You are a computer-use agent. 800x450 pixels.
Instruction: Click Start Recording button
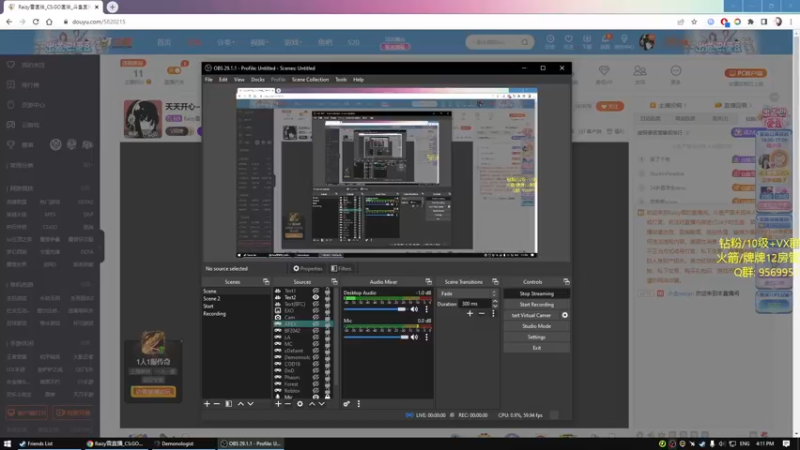pyautogui.click(x=536, y=305)
